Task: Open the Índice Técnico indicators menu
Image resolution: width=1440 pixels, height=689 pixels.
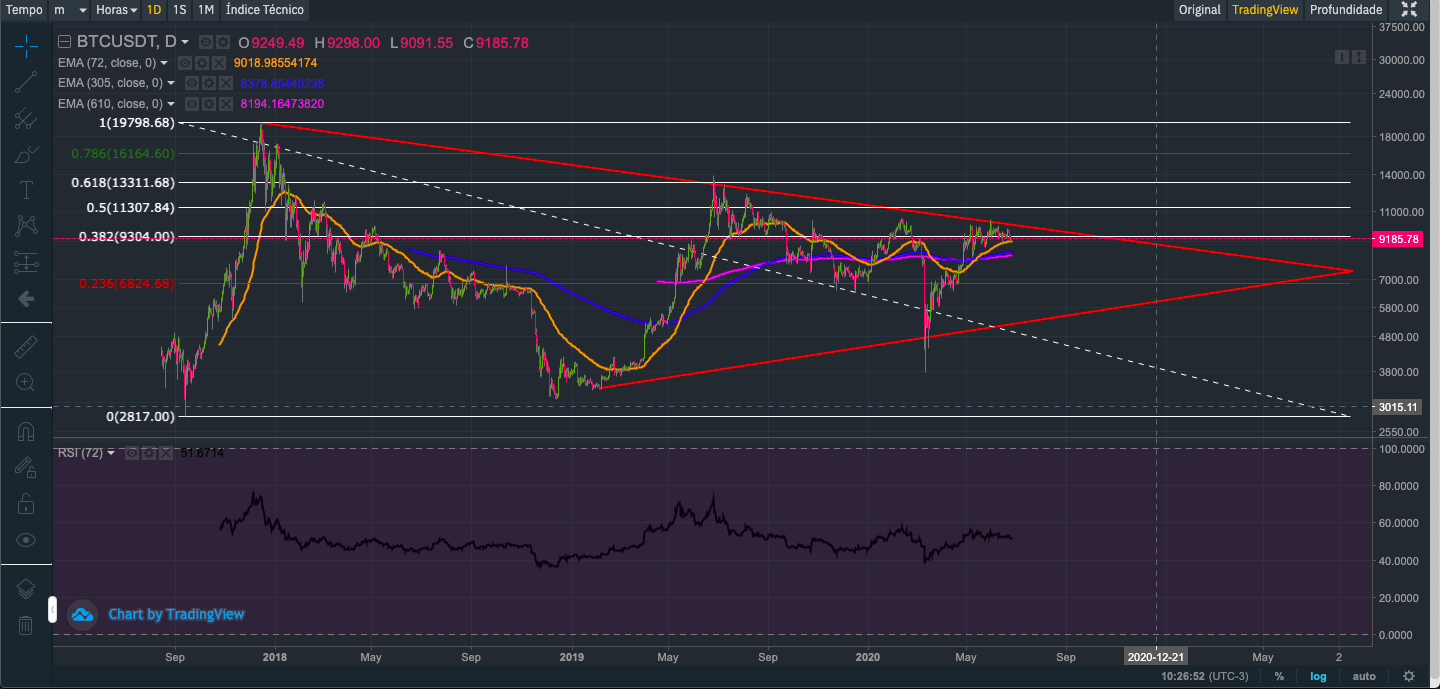Action: tap(263, 10)
